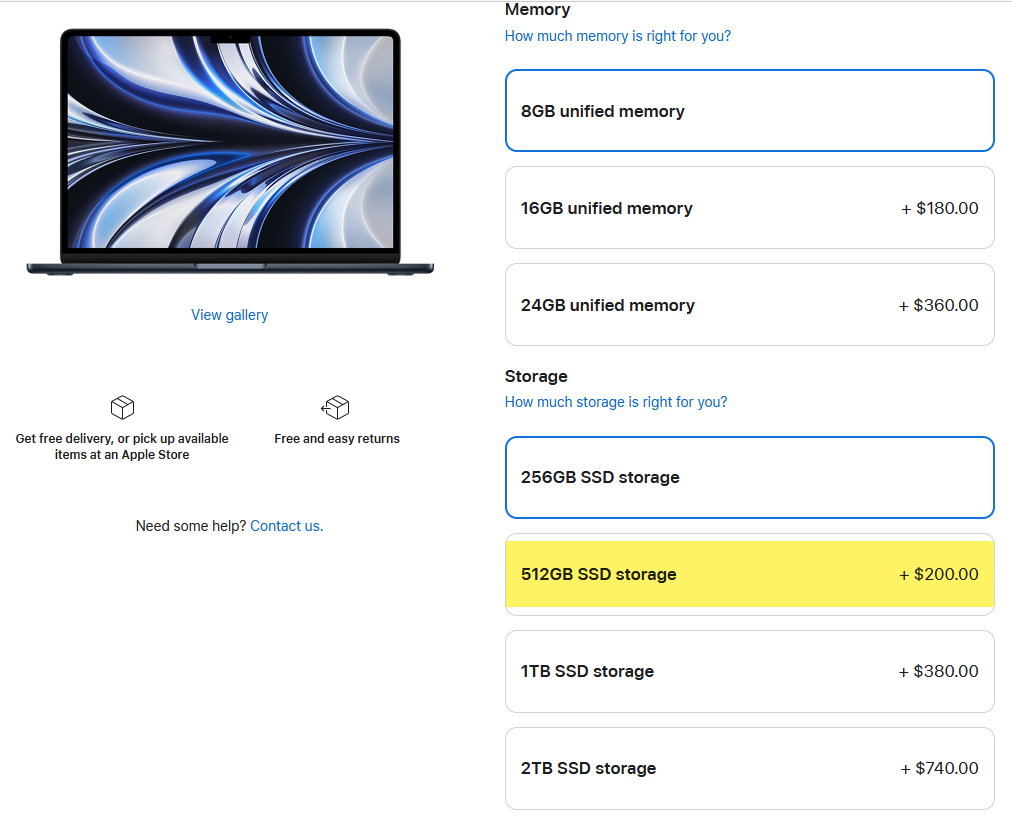Pick the 24GB unified memory option

[749, 305]
